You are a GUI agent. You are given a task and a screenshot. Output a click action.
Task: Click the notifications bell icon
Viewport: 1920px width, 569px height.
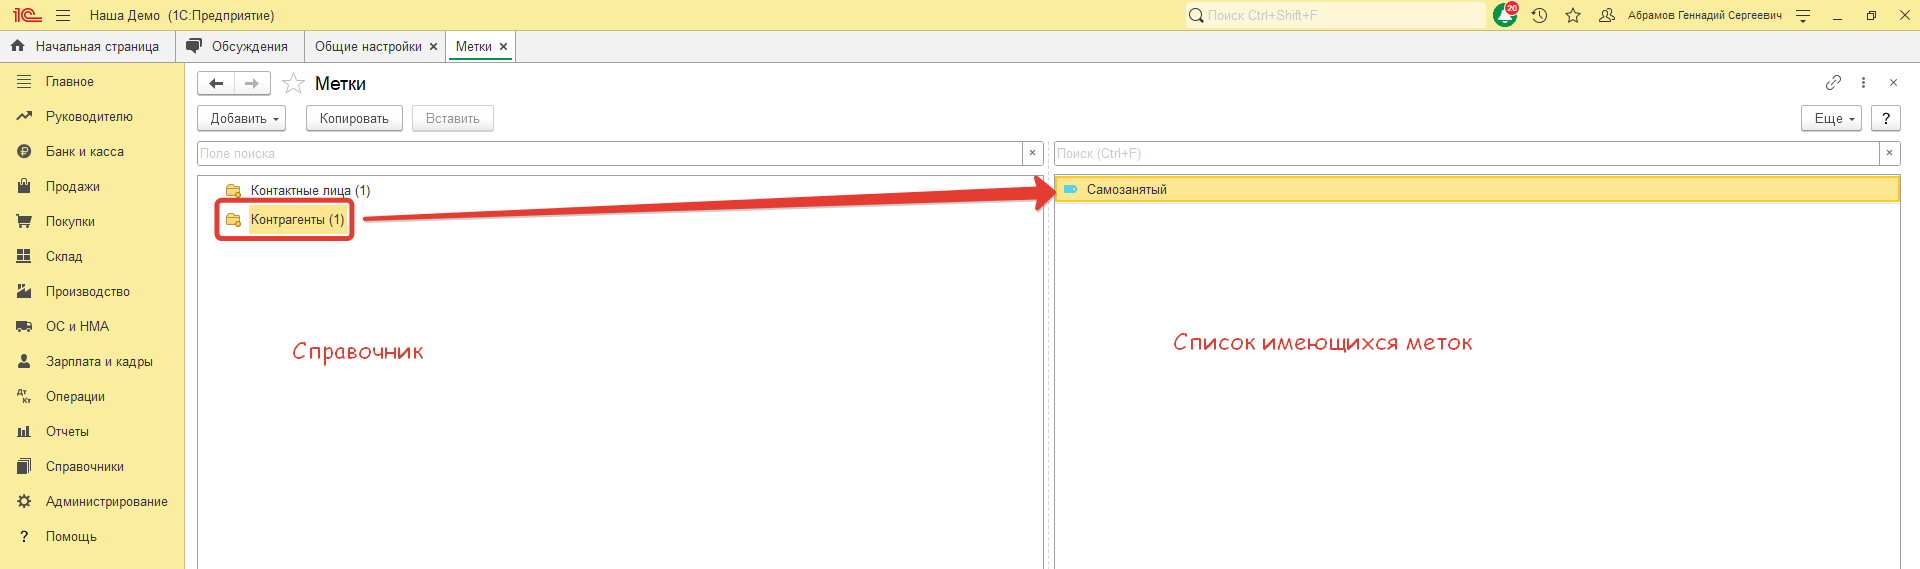click(x=1504, y=15)
